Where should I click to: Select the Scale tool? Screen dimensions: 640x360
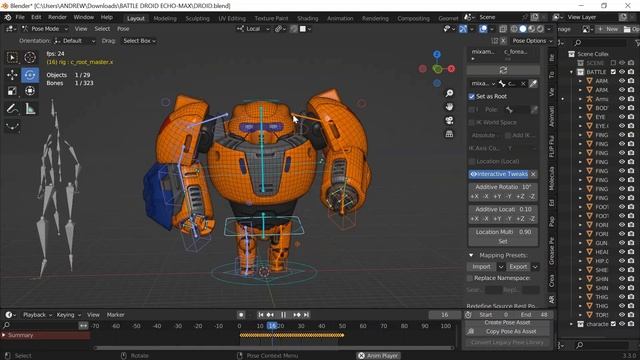click(x=12, y=91)
